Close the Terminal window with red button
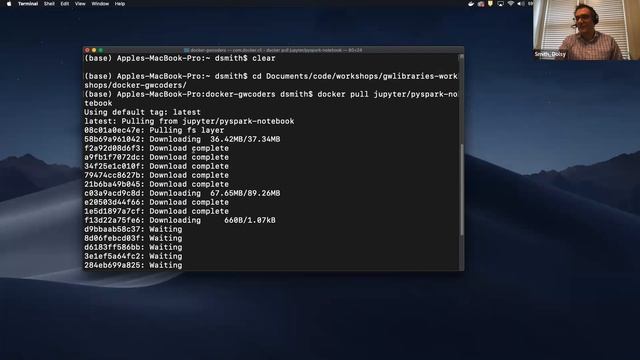Image resolution: width=640 pixels, height=360 pixels. tap(87, 50)
